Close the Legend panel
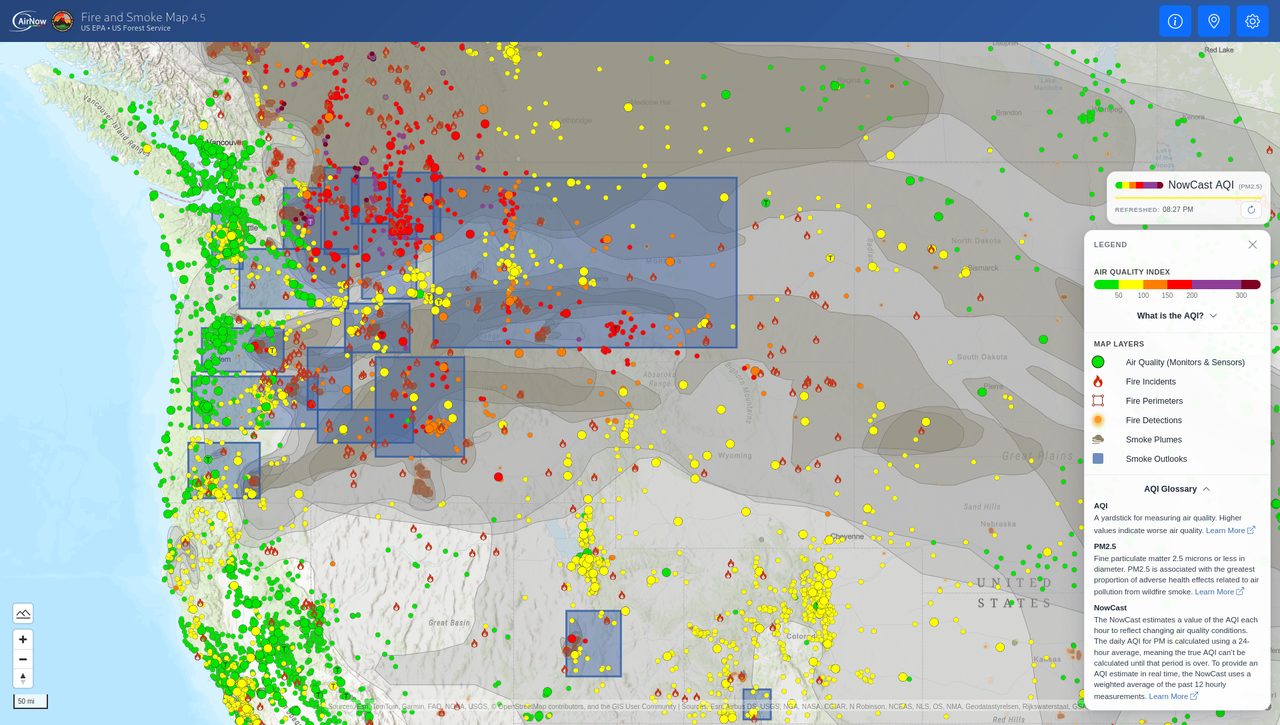1280x725 pixels. pos(1252,244)
